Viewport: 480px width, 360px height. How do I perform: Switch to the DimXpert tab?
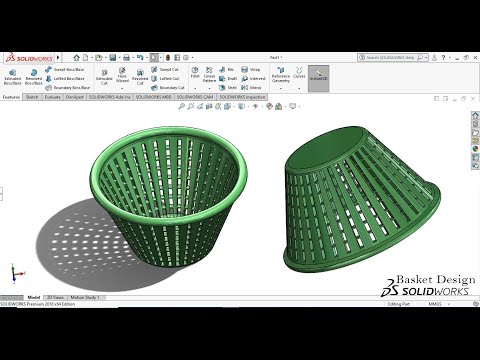pyautogui.click(x=75, y=97)
